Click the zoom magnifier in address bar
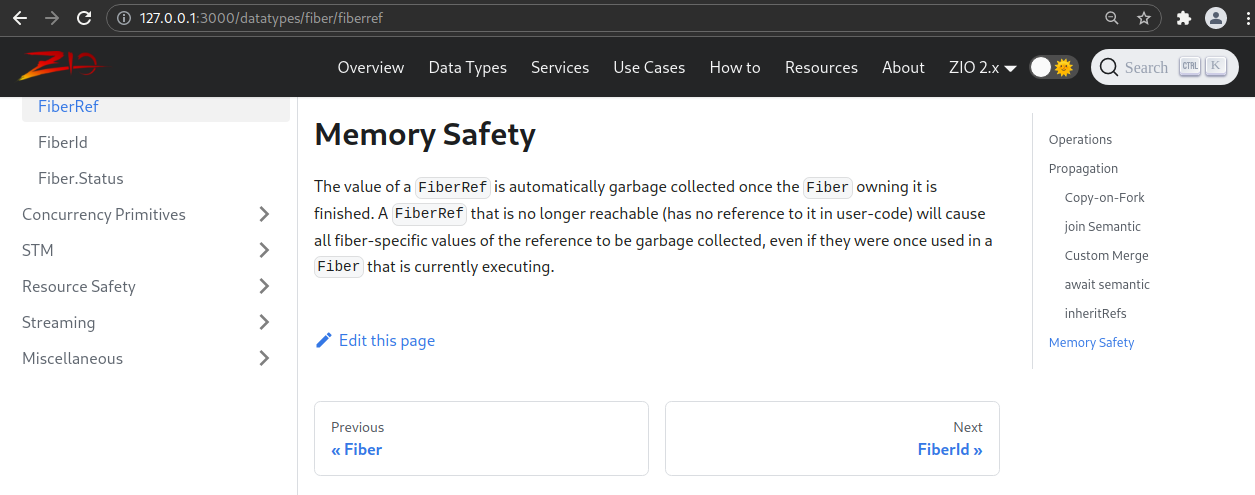The image size is (1255, 495). click(1112, 18)
